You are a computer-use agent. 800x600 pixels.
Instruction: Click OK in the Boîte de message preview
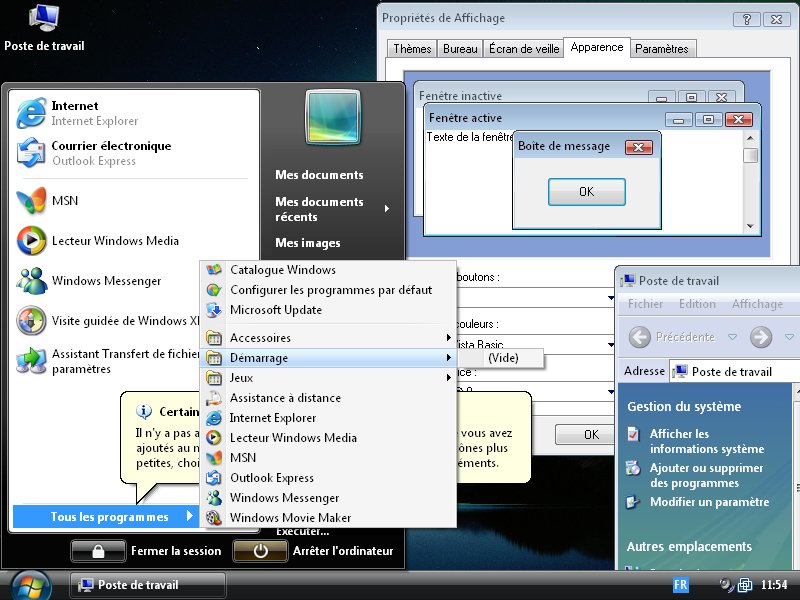(586, 192)
